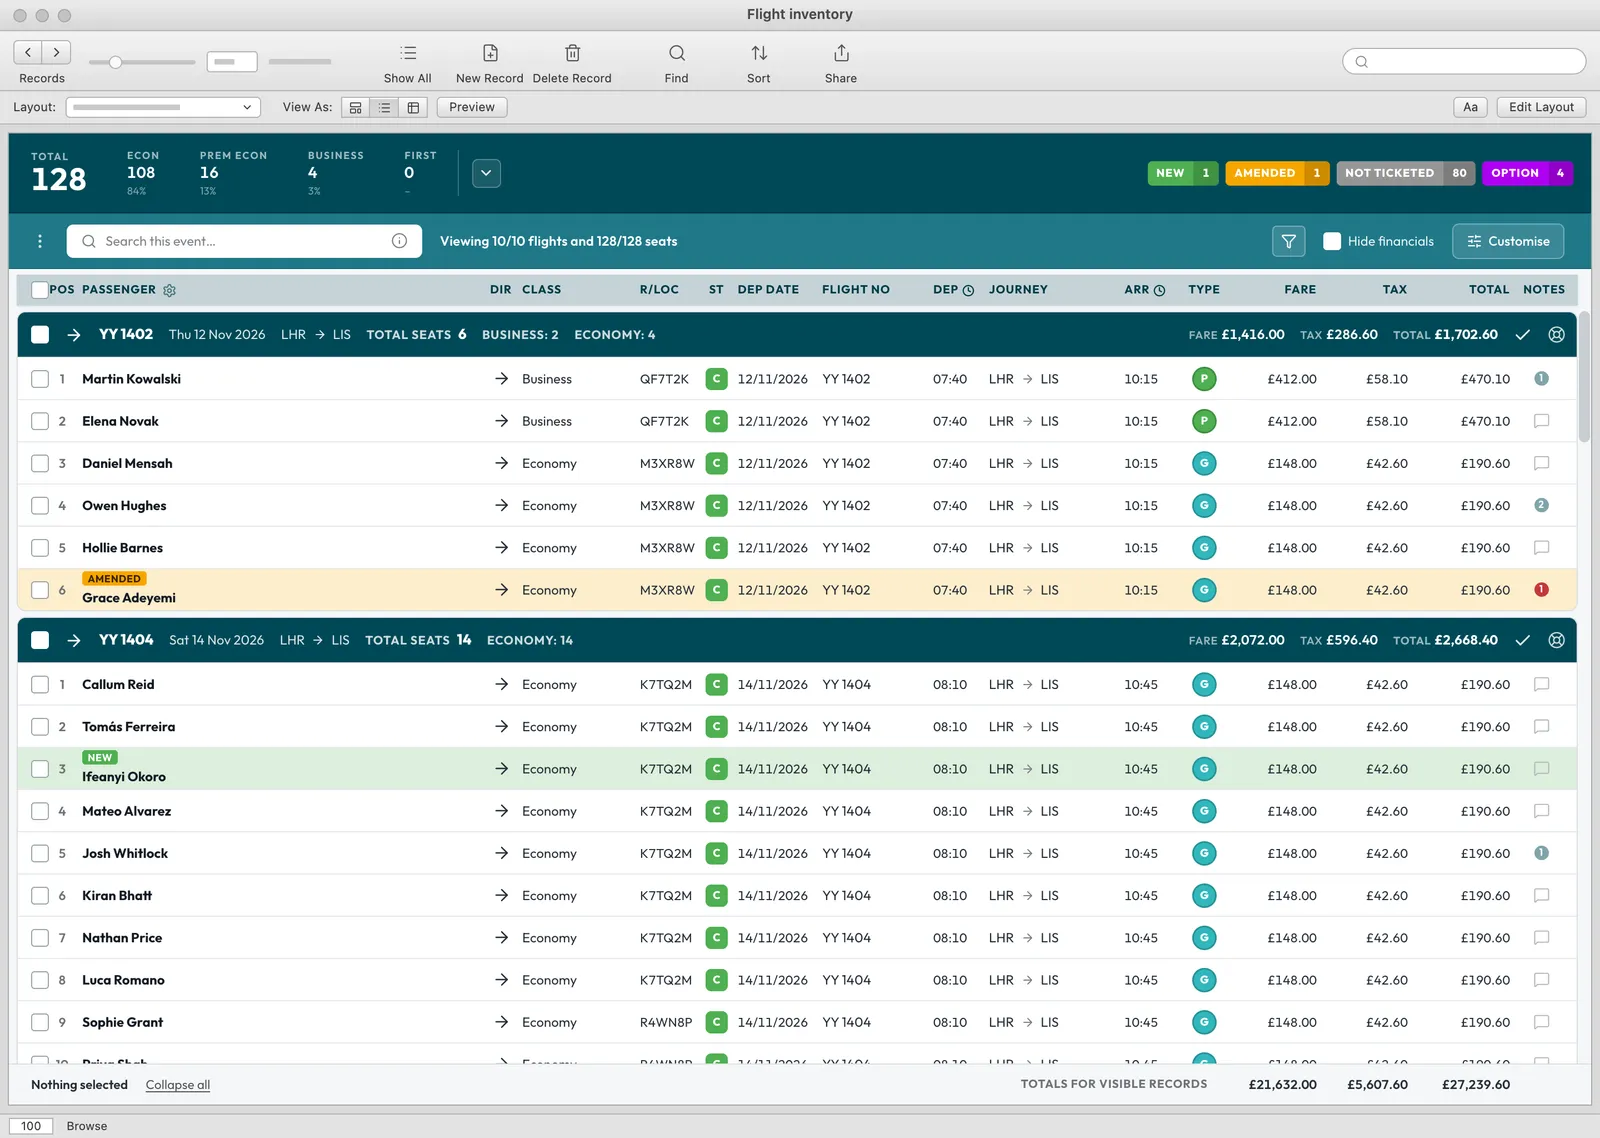Open note badge on Owen Hughes row

[x=1541, y=506]
